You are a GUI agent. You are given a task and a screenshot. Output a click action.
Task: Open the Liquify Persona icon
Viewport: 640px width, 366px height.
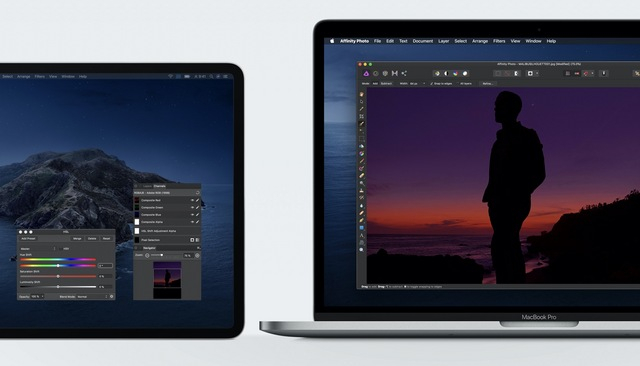coord(376,73)
